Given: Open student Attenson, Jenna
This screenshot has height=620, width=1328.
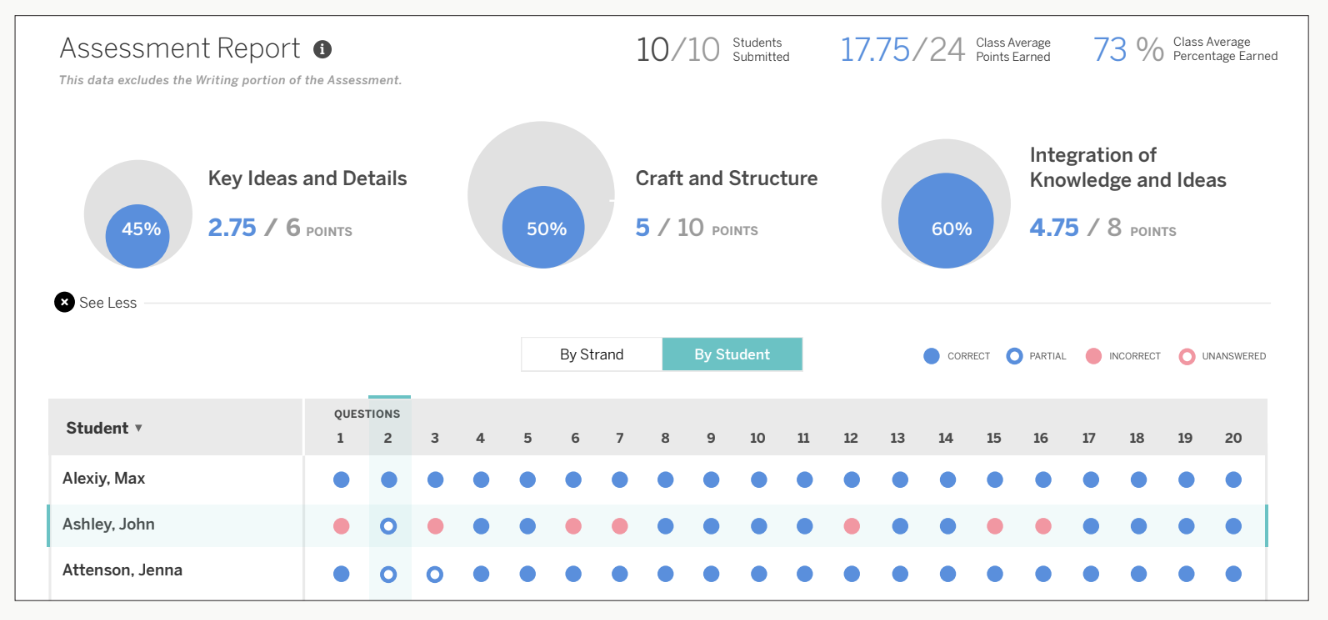Looking at the screenshot, I should tap(122, 570).
